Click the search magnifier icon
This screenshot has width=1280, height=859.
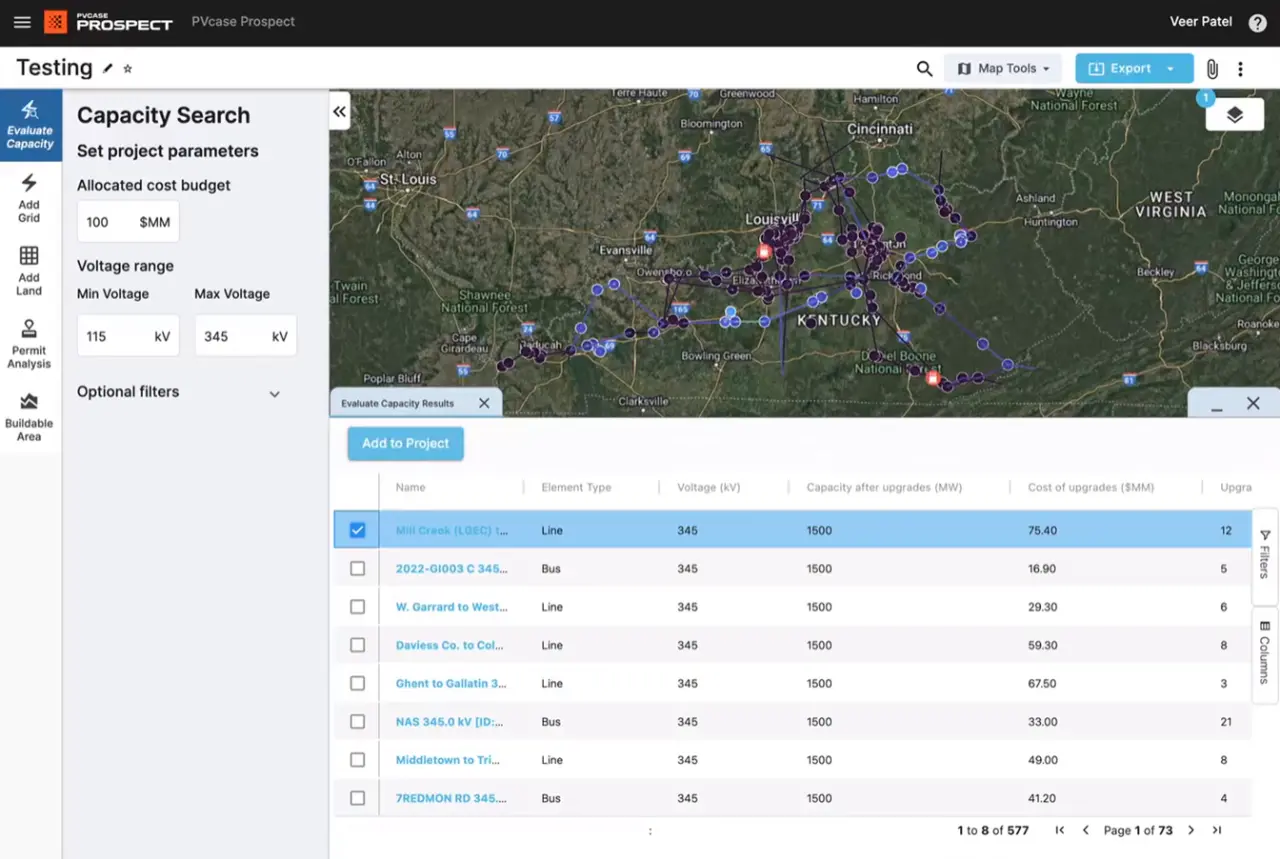pyautogui.click(x=924, y=69)
